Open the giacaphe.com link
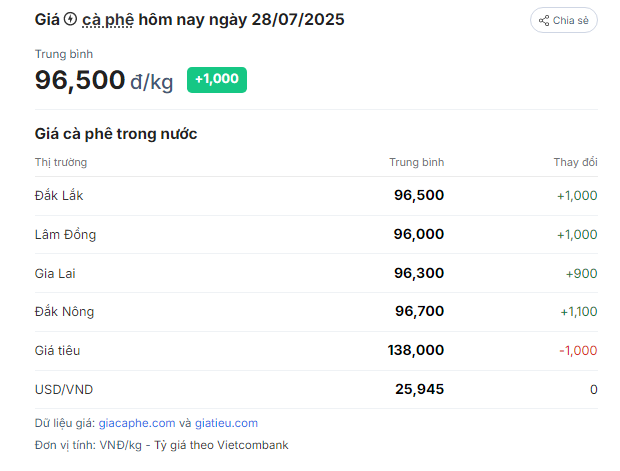 137,423
